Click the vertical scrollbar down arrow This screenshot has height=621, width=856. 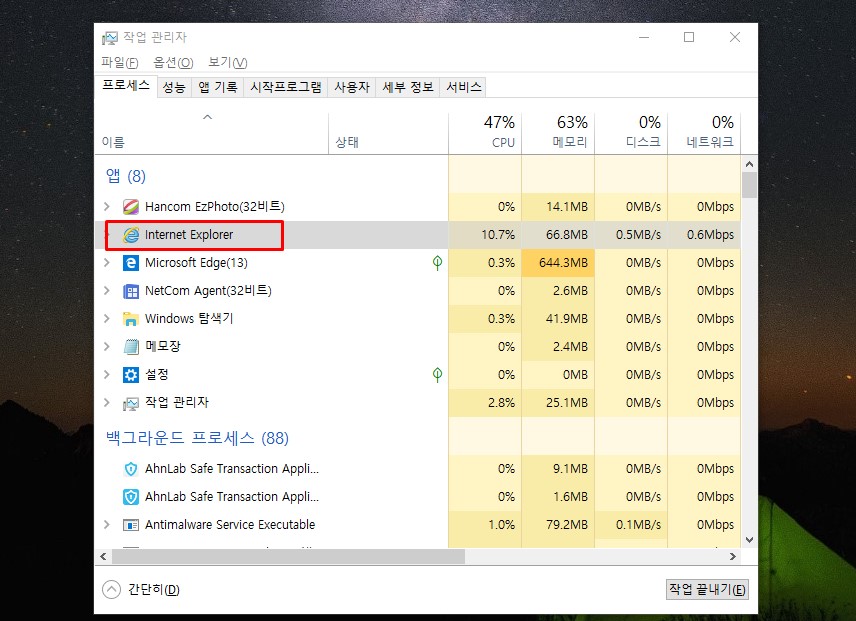click(x=749, y=540)
